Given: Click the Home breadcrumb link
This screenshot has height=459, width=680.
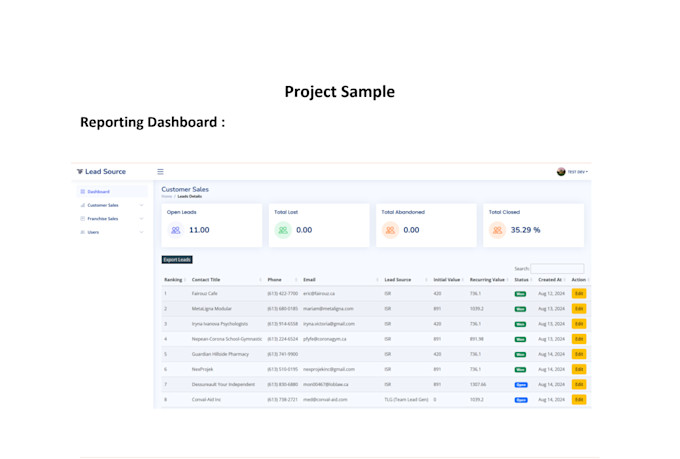Looking at the screenshot, I should [x=167, y=197].
